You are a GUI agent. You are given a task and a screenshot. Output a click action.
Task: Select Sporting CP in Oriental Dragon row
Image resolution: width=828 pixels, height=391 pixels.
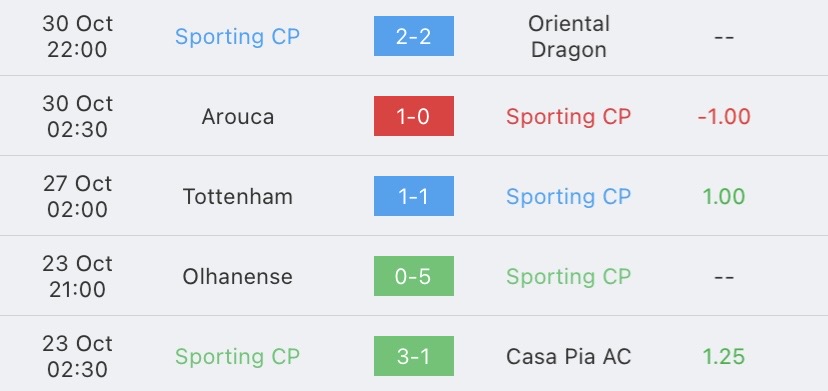tap(237, 36)
